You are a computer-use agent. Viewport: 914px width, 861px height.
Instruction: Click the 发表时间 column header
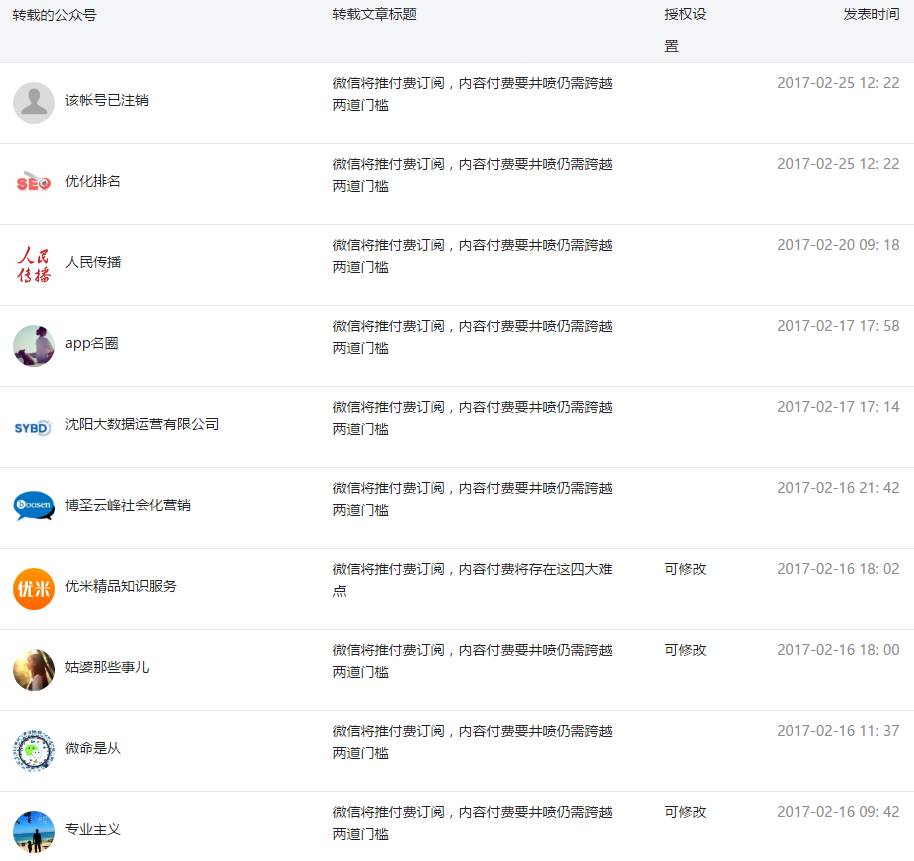click(x=870, y=15)
